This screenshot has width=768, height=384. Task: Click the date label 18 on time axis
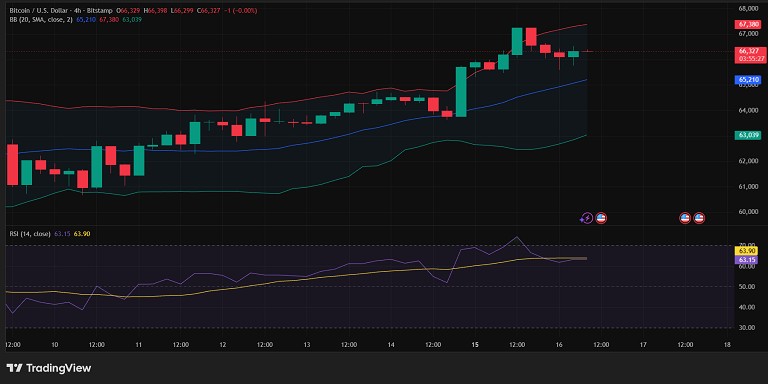(727, 345)
